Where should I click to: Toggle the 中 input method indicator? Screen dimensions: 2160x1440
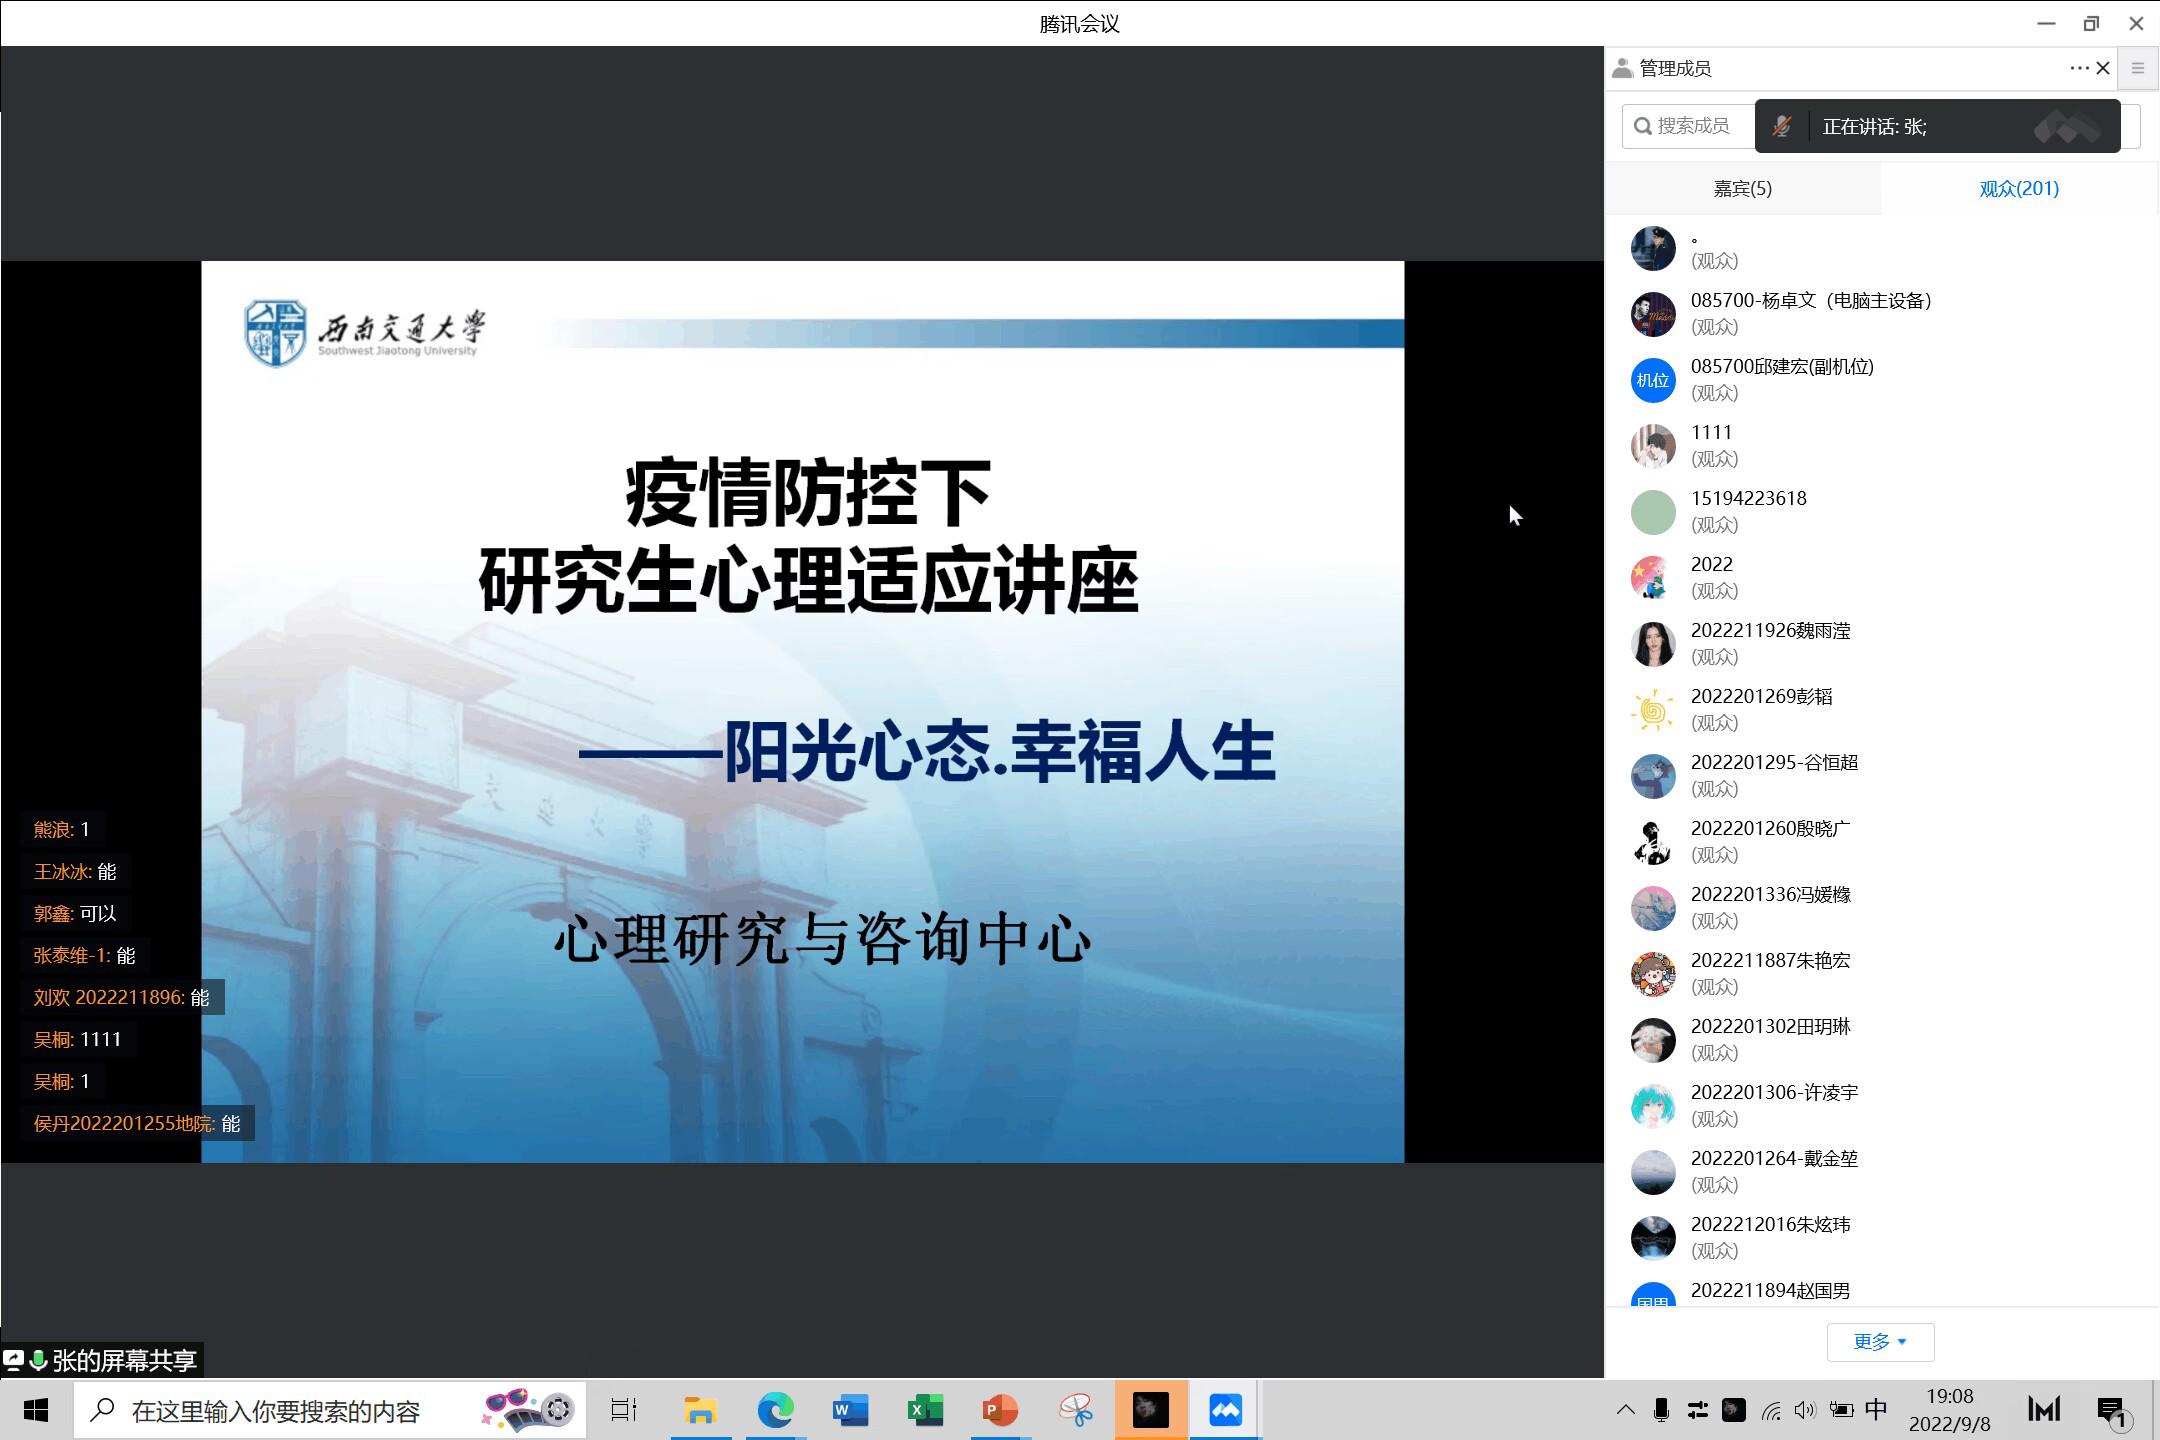[x=1876, y=1409]
